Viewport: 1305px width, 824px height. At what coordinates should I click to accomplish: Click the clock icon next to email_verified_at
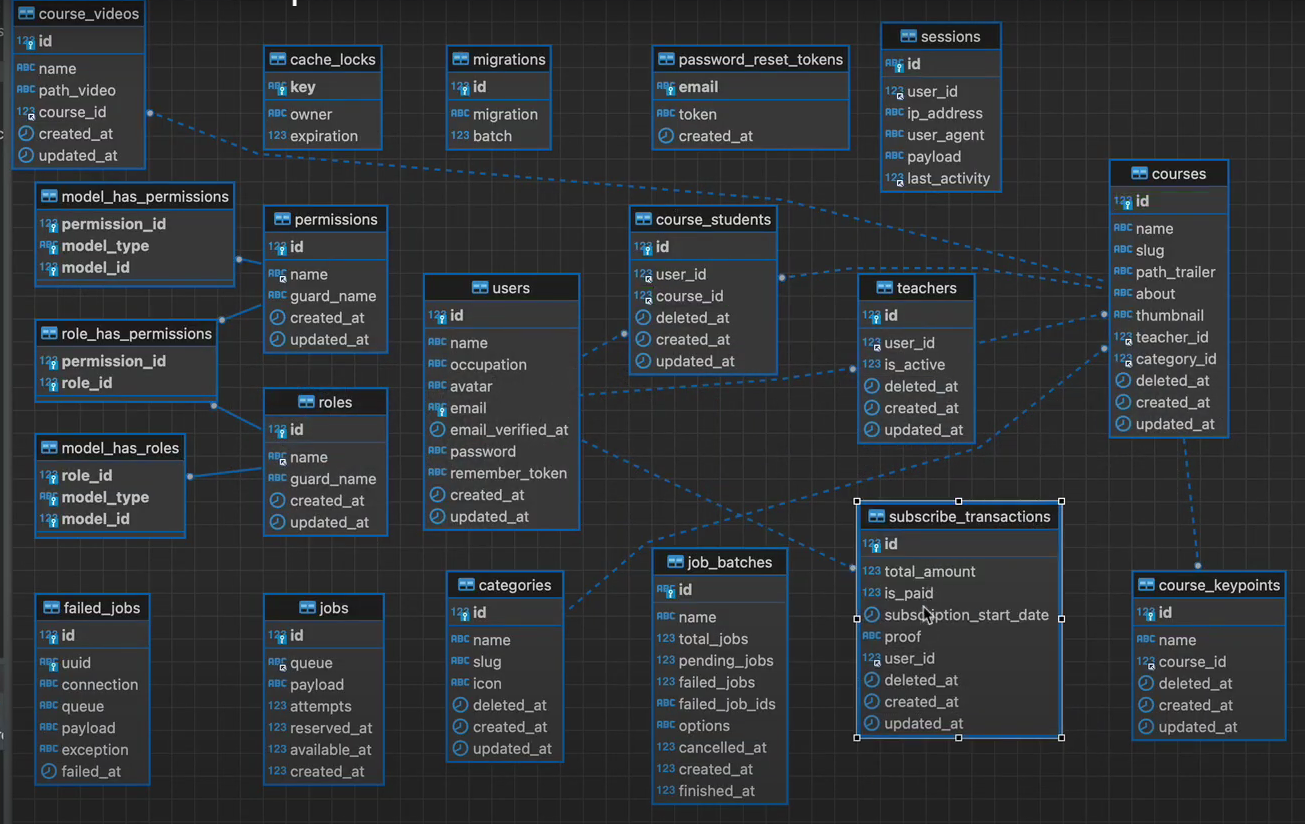pyautogui.click(x=437, y=430)
